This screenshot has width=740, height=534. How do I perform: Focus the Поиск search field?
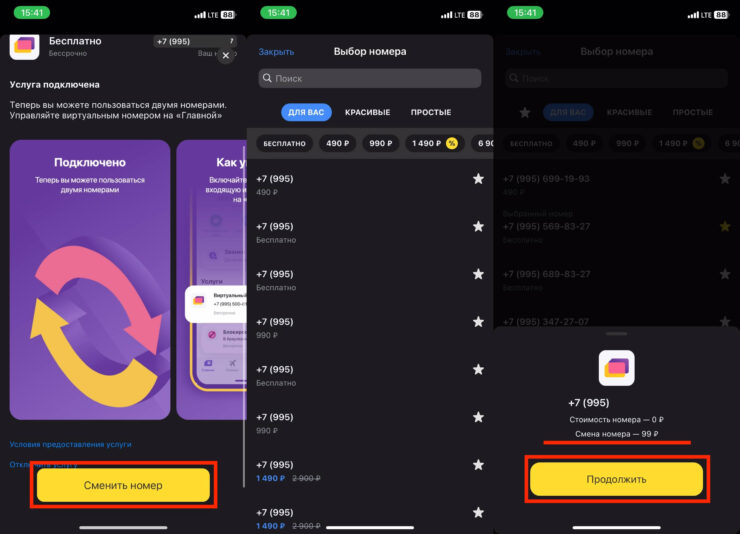[x=370, y=78]
